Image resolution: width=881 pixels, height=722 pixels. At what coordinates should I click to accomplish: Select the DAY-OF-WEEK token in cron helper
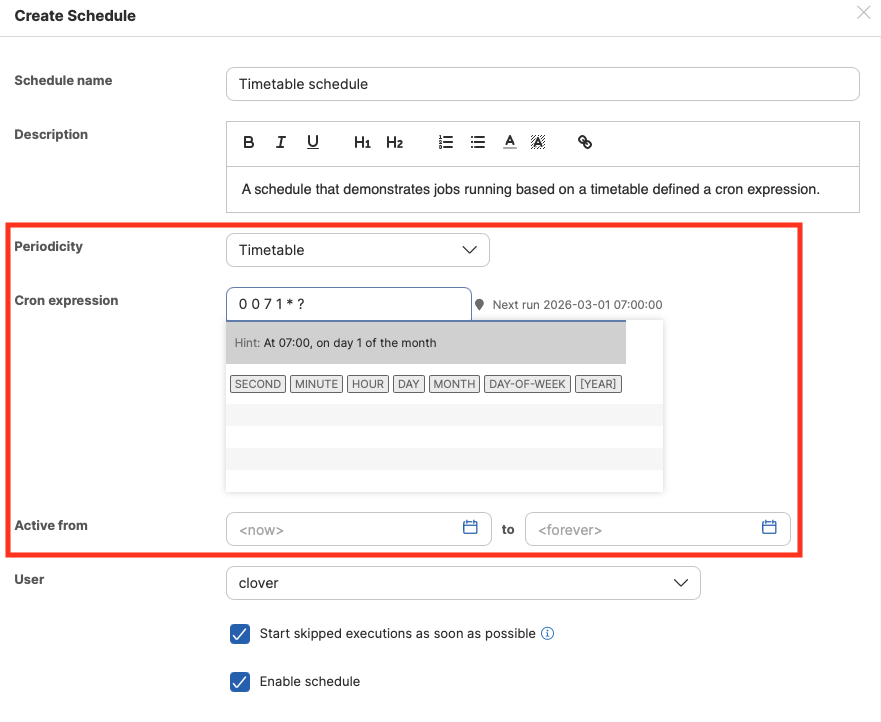(527, 383)
